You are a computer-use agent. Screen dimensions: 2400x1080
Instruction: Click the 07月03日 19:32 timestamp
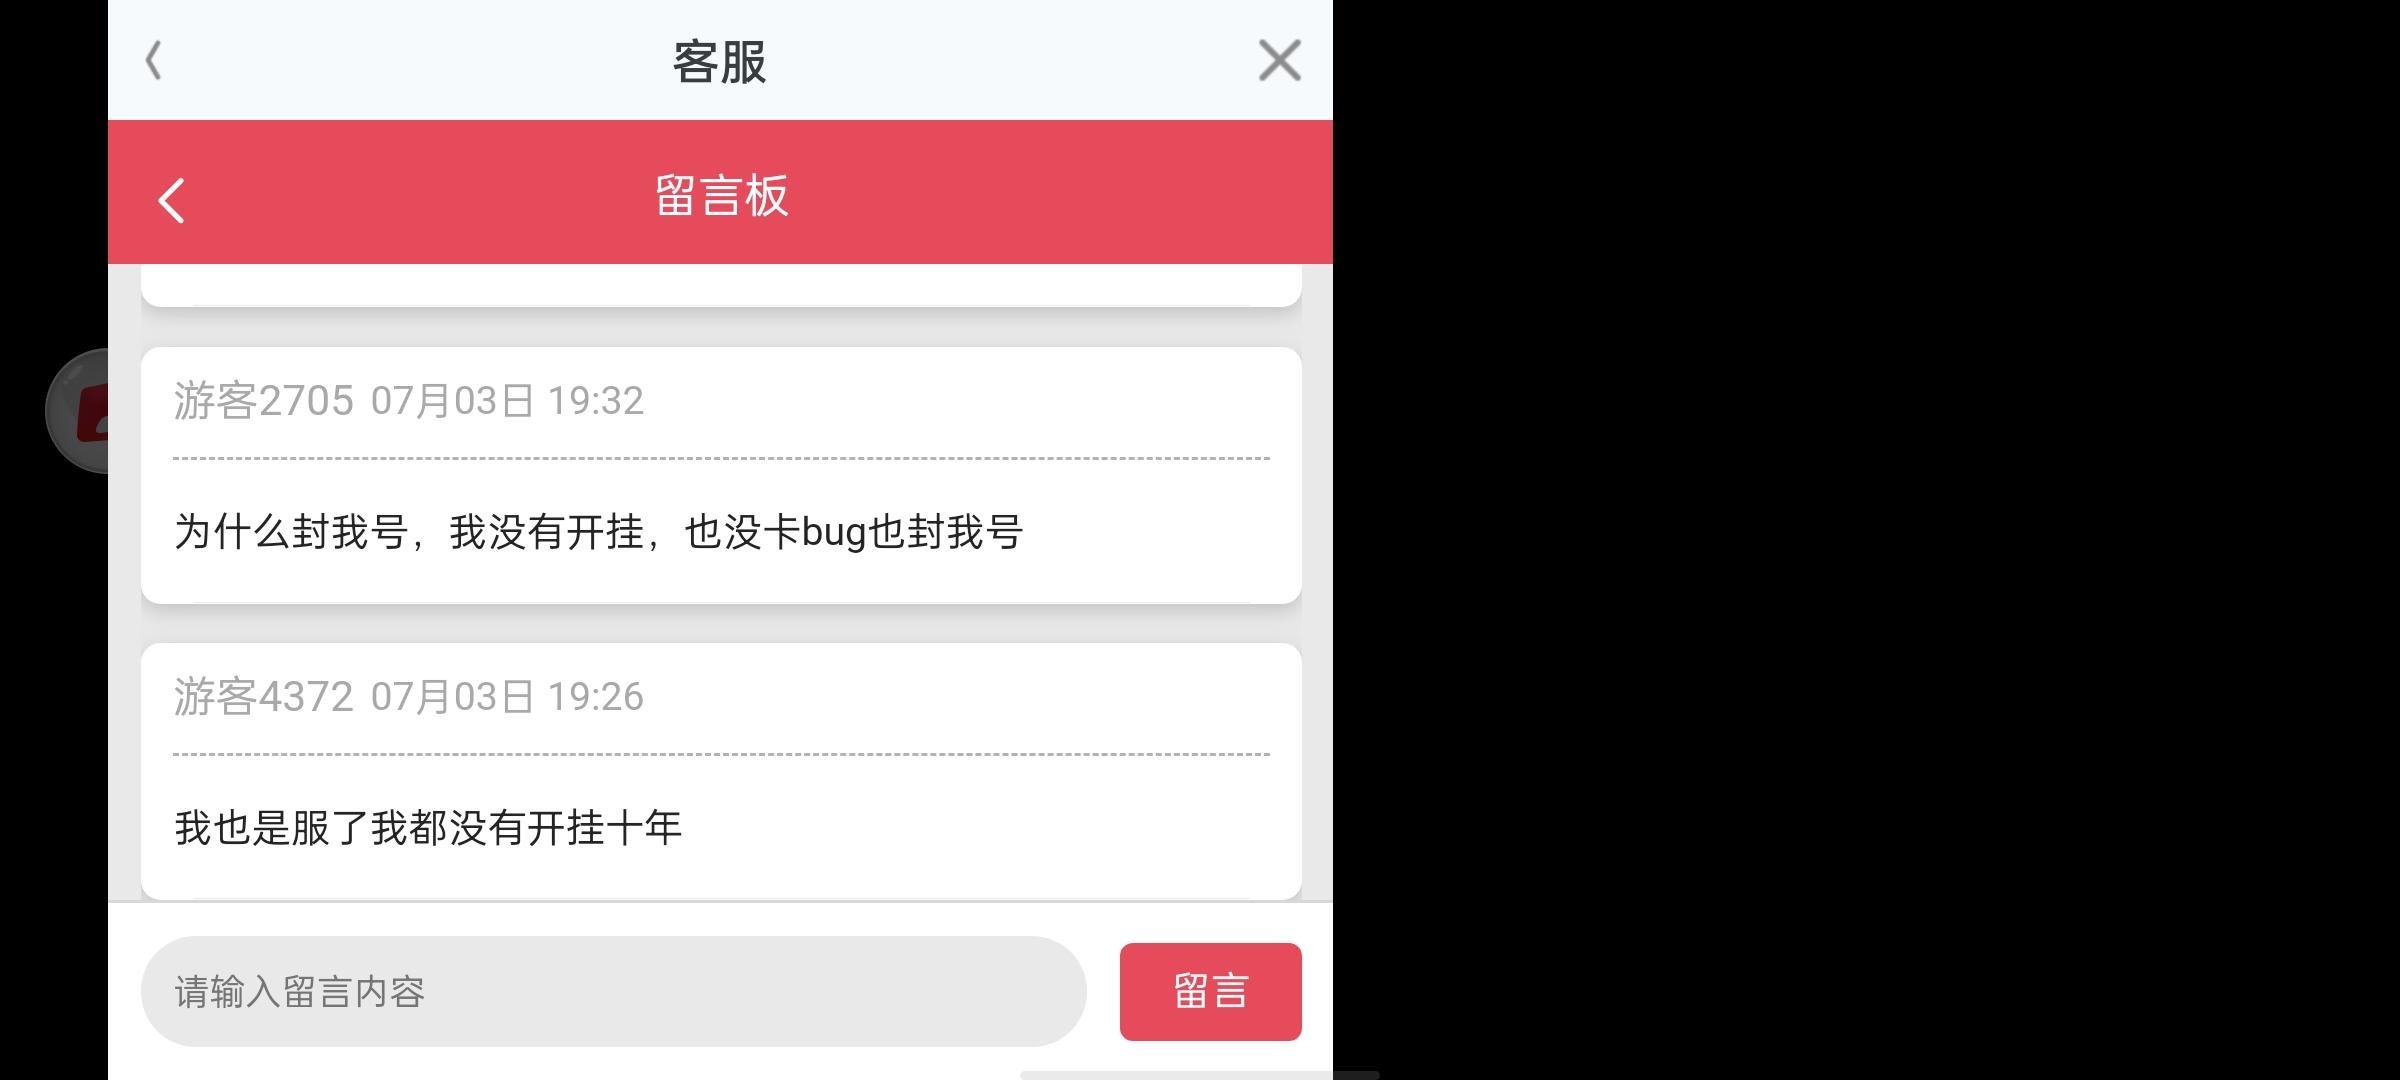tap(507, 401)
